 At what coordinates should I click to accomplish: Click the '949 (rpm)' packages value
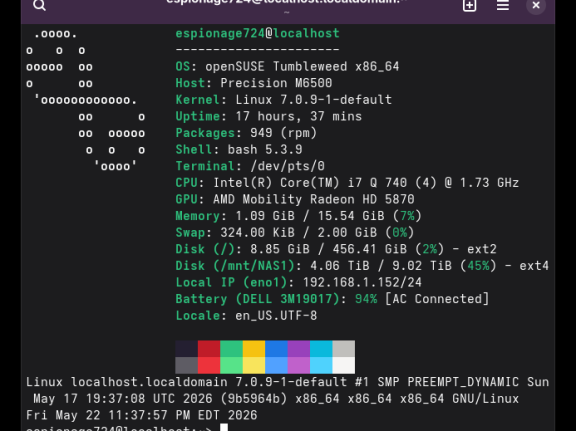(x=284, y=133)
